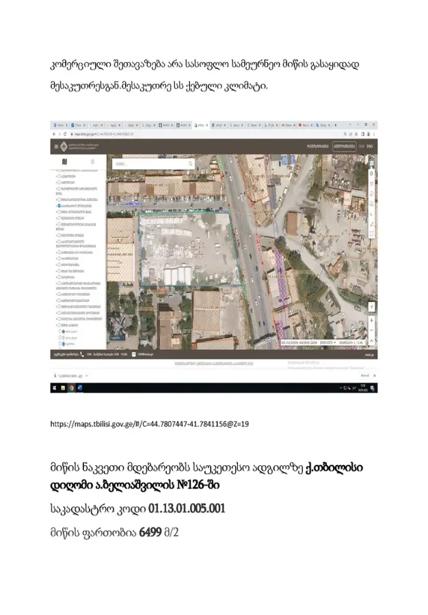Select the first sub-layer radio under last group
Screen dimensions: 428x615
[64, 331]
